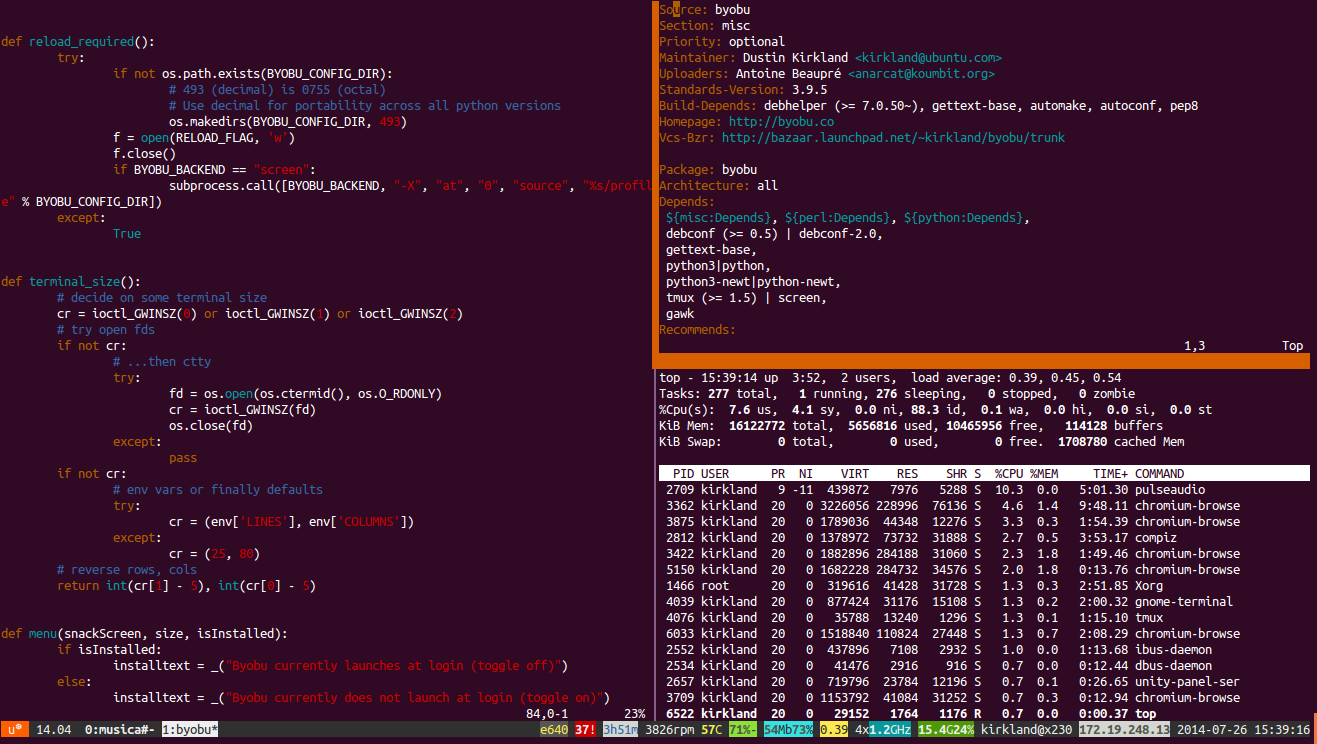Click the 15.4G24% memory usage indicator

coord(945,729)
